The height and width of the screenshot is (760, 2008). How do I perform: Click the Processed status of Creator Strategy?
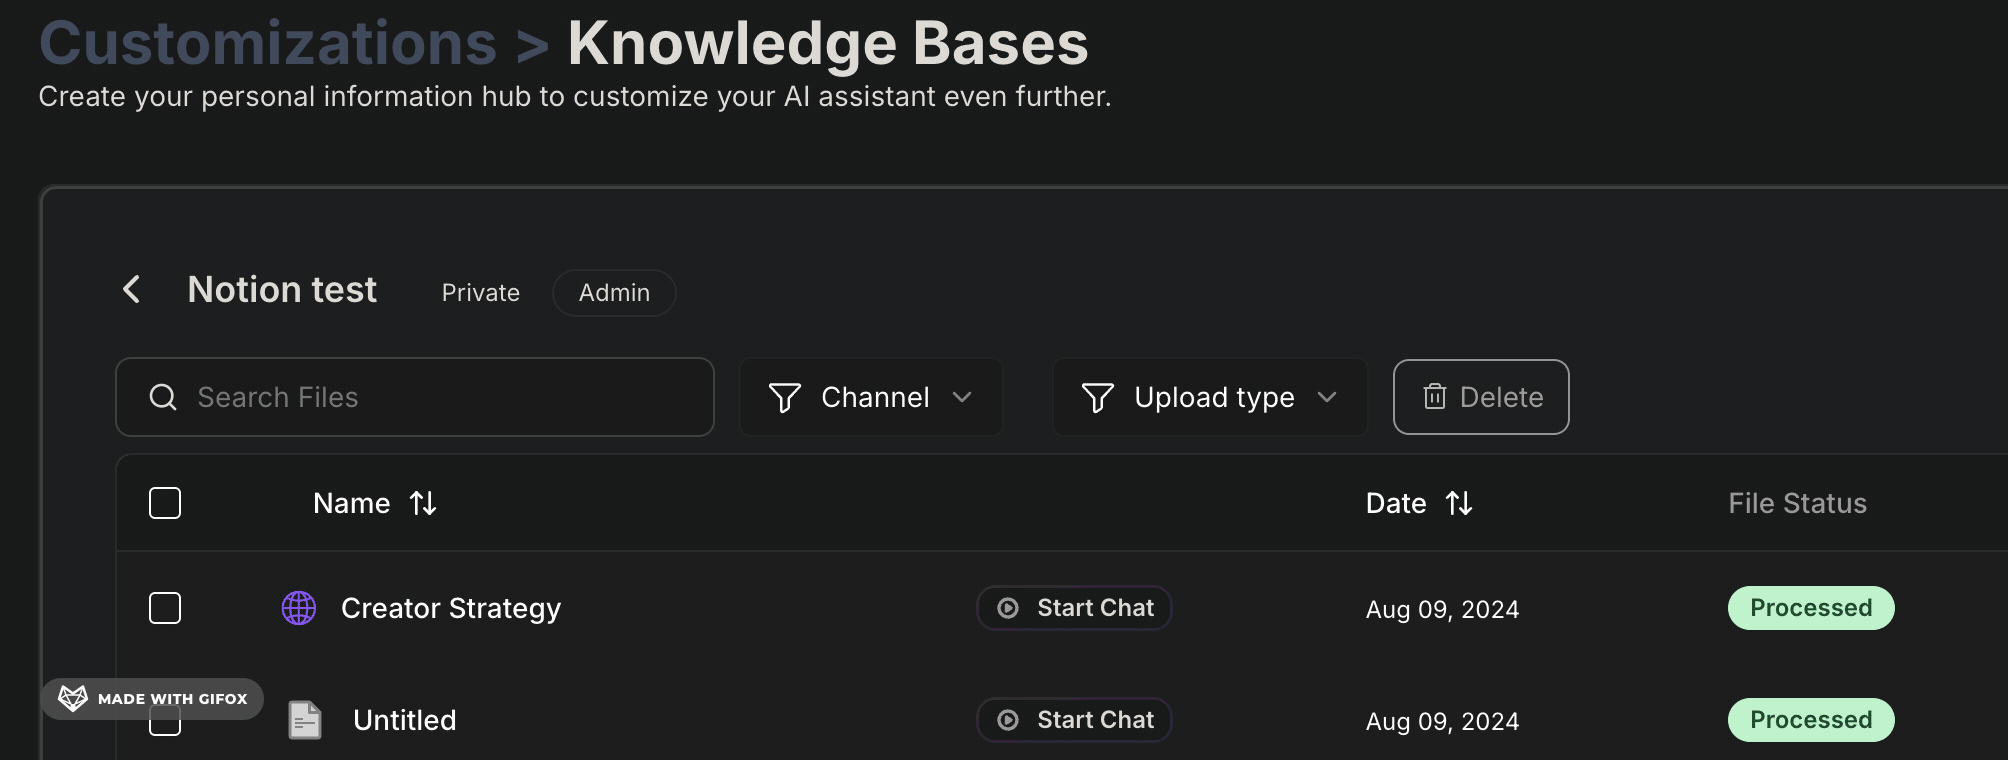coord(1811,608)
